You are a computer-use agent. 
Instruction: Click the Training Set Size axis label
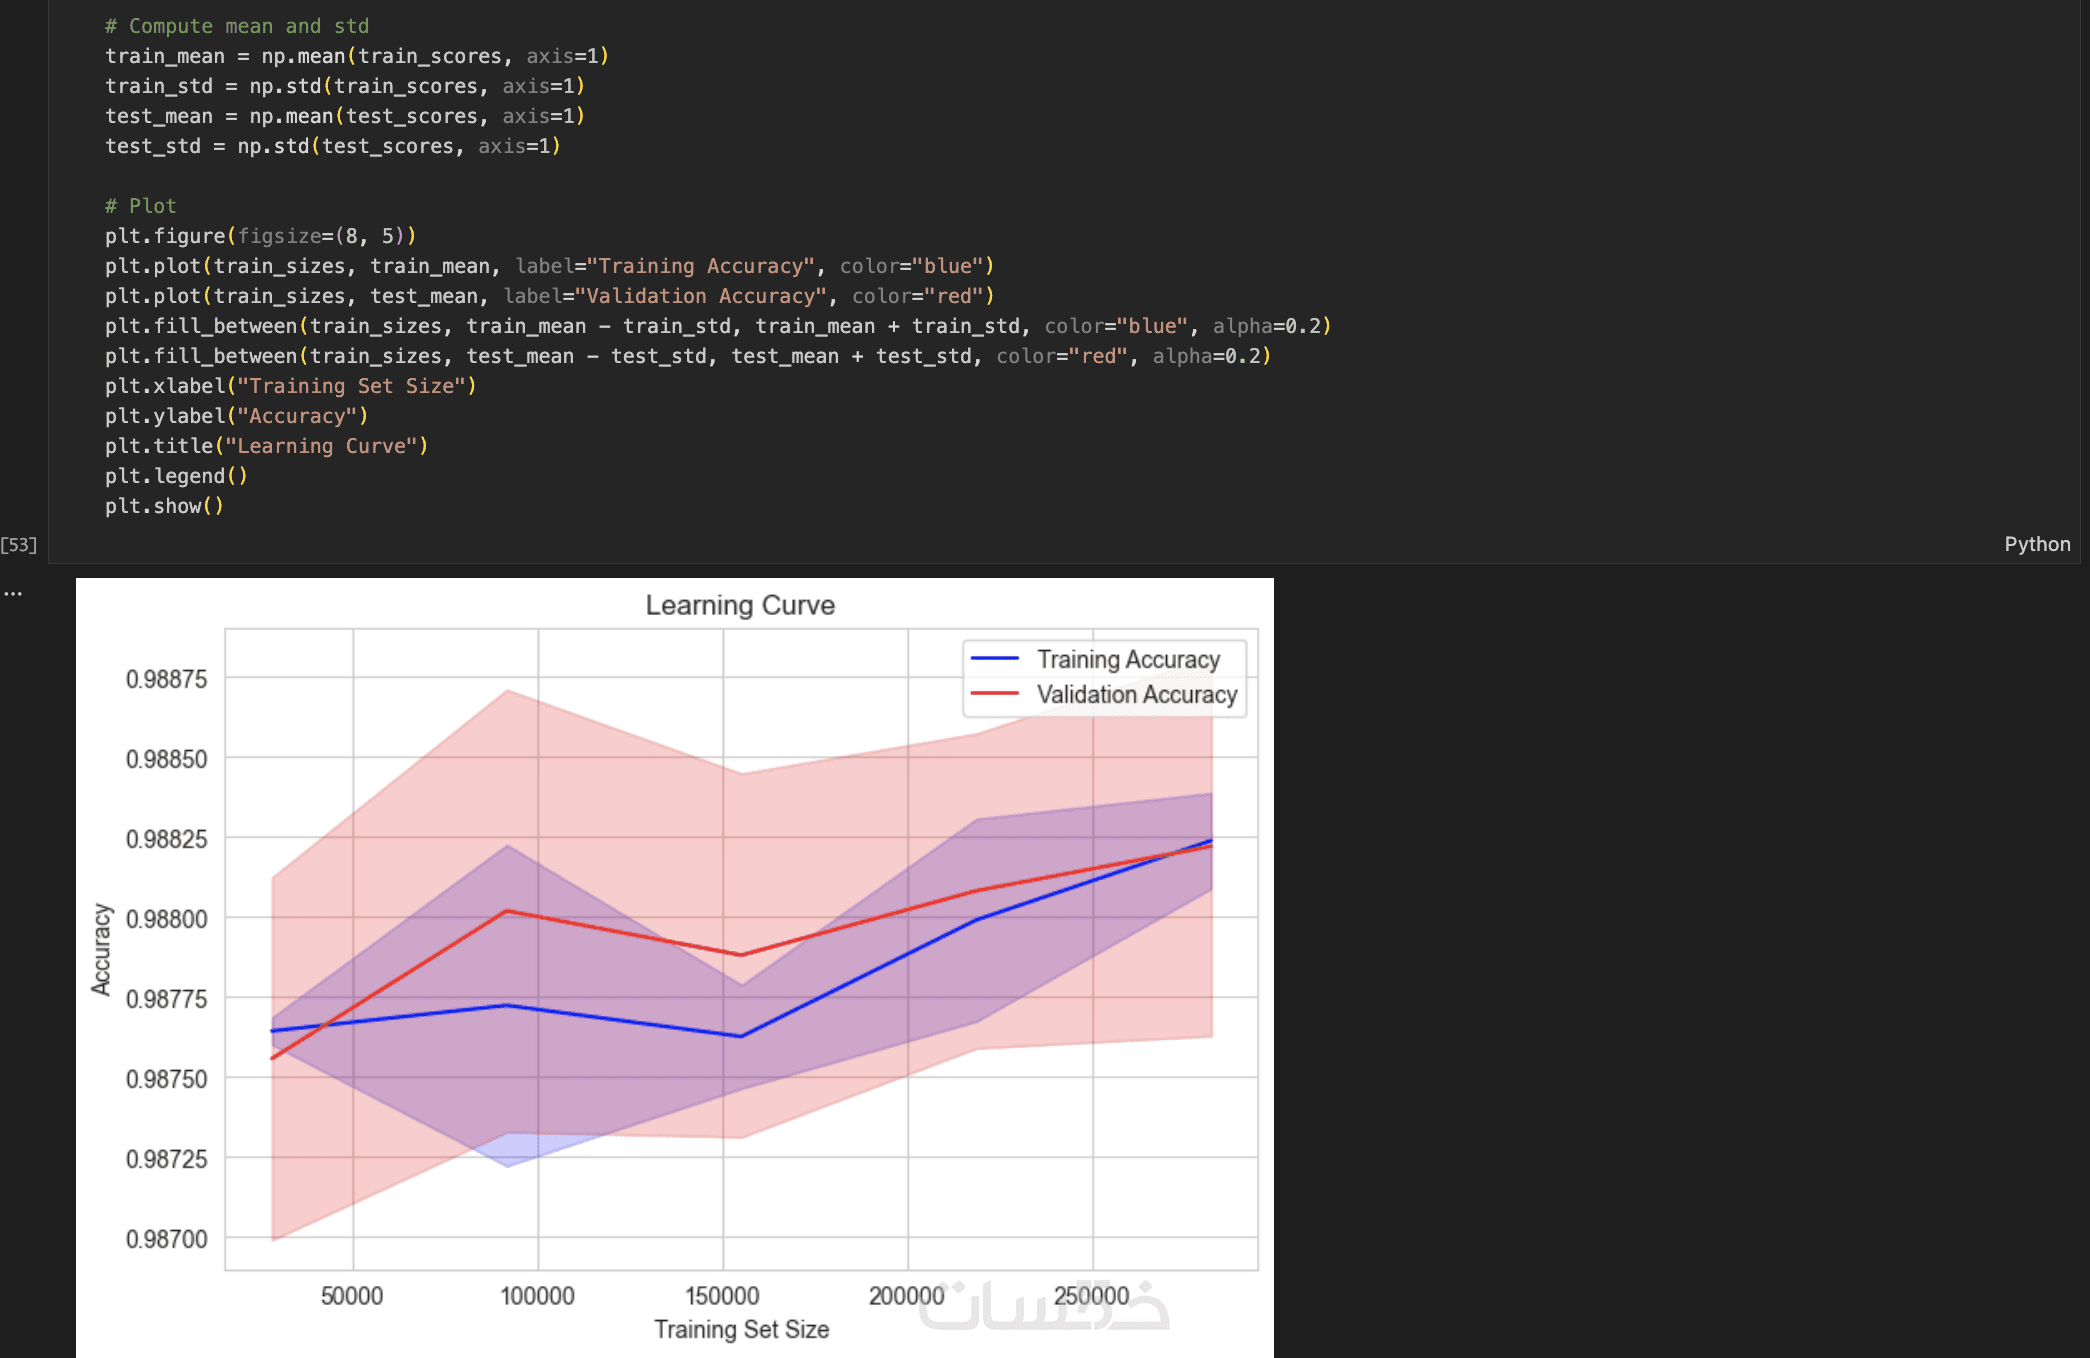741,1329
